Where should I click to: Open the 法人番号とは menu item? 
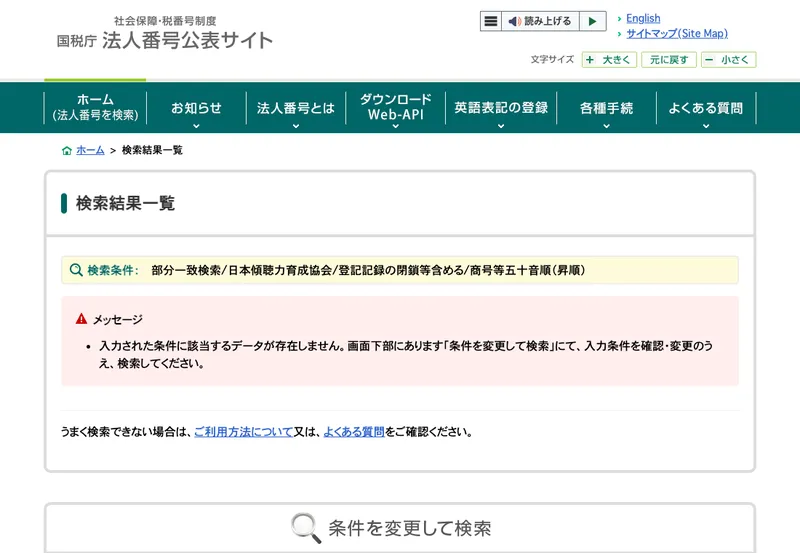click(296, 107)
